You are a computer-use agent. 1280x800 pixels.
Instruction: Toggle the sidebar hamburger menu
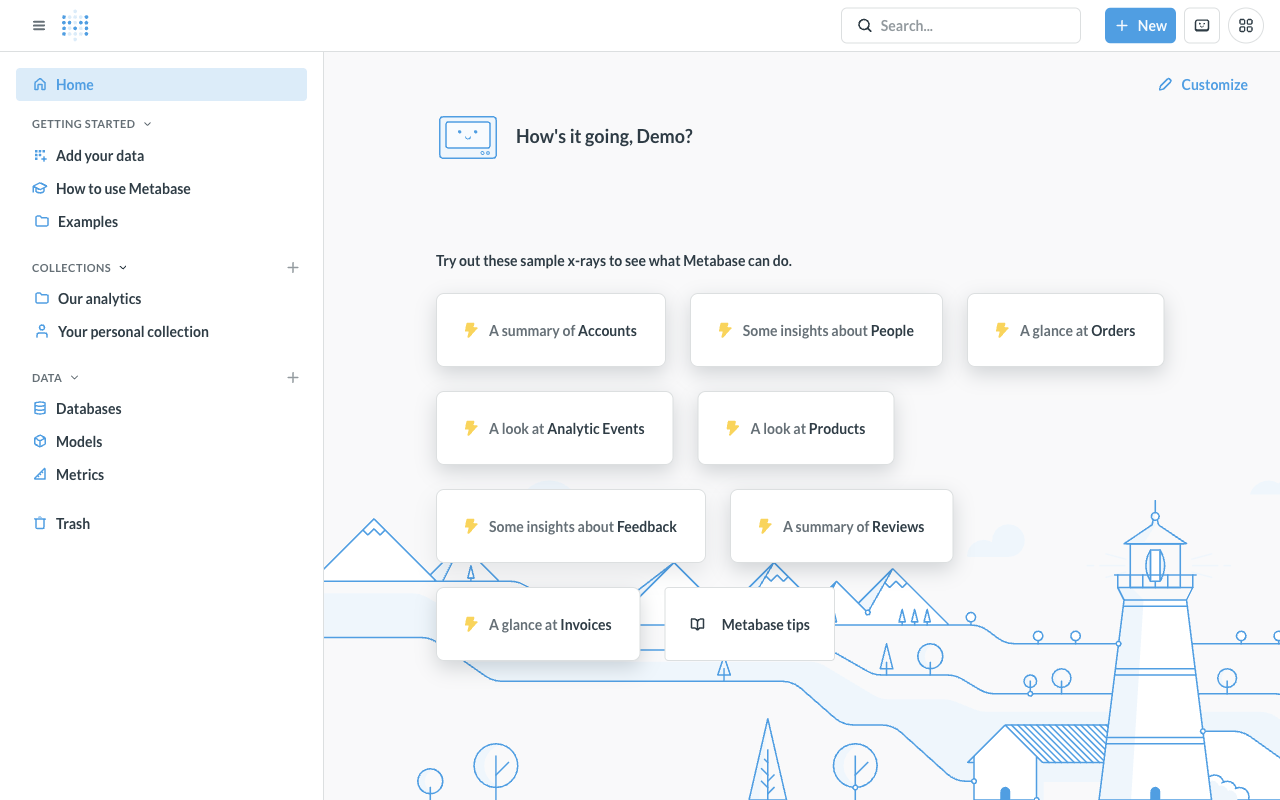(39, 26)
